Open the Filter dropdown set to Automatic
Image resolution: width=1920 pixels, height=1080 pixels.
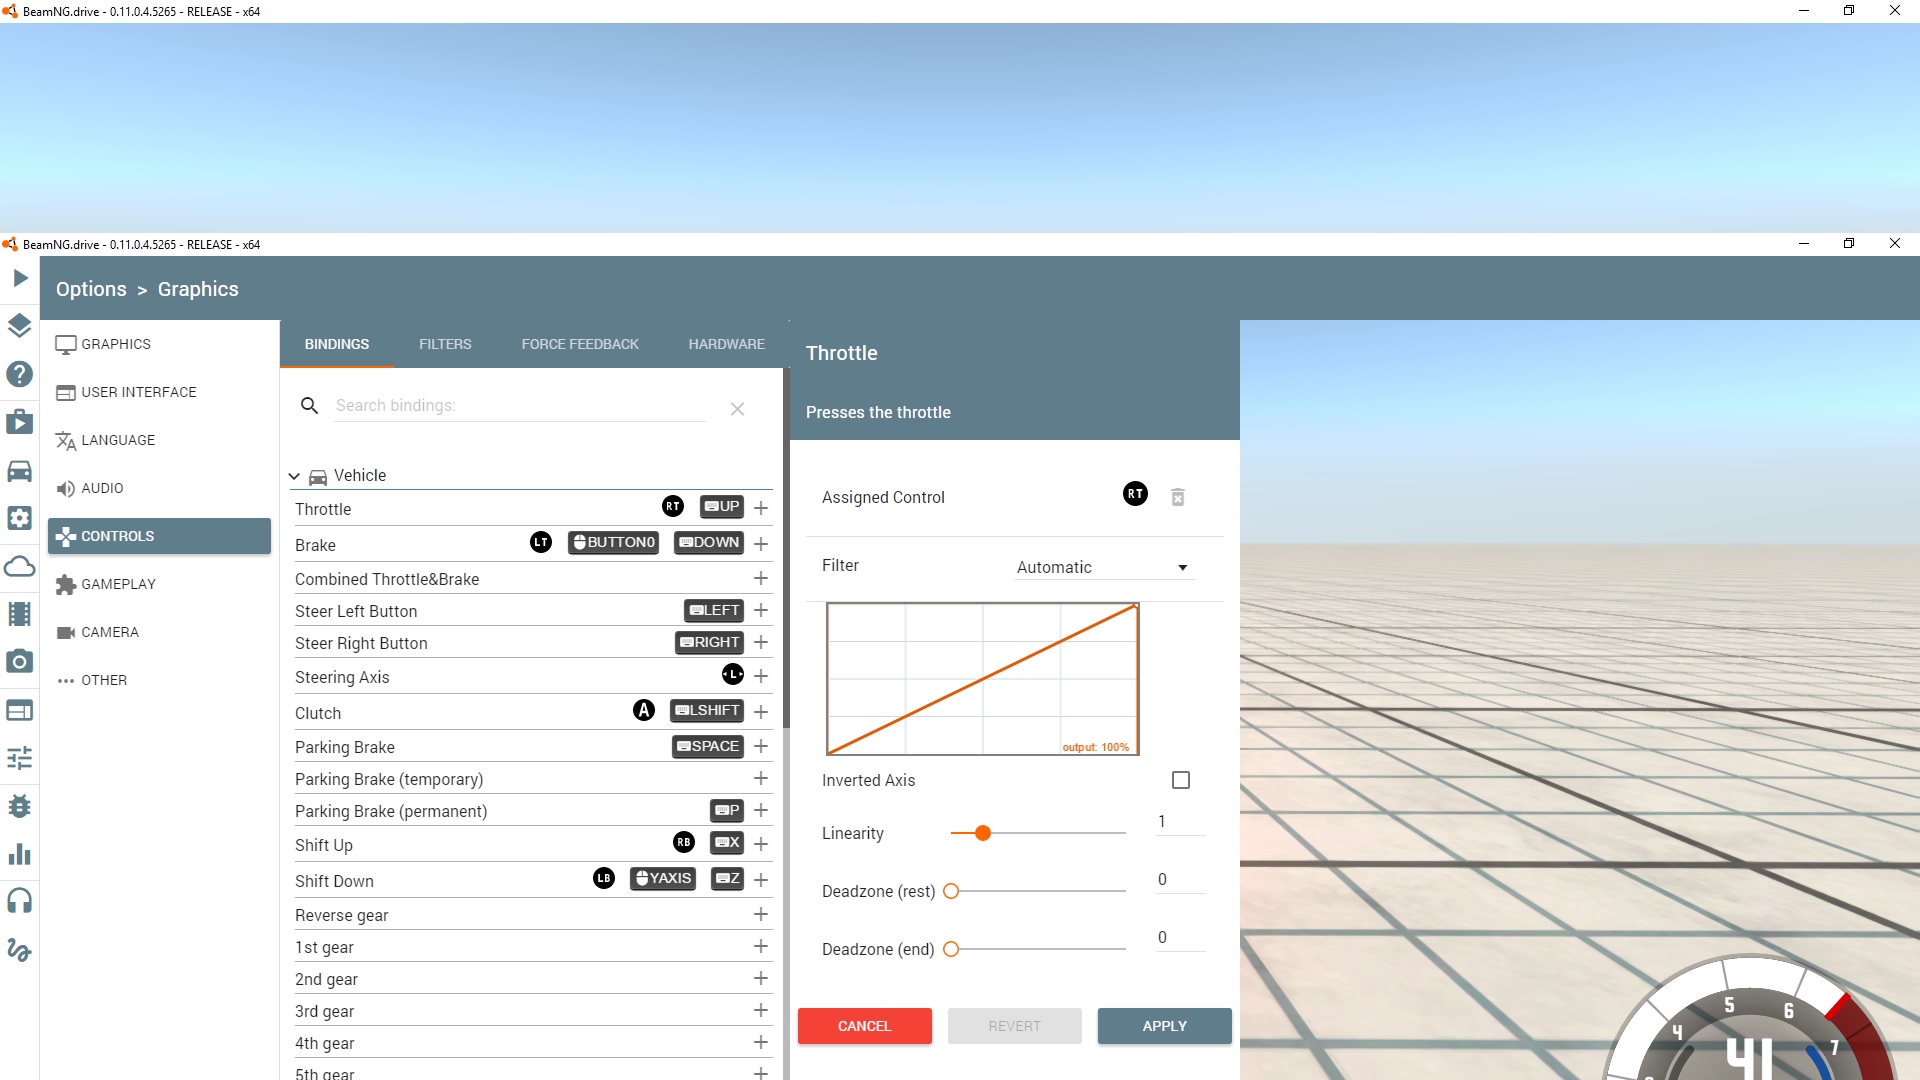point(1104,567)
